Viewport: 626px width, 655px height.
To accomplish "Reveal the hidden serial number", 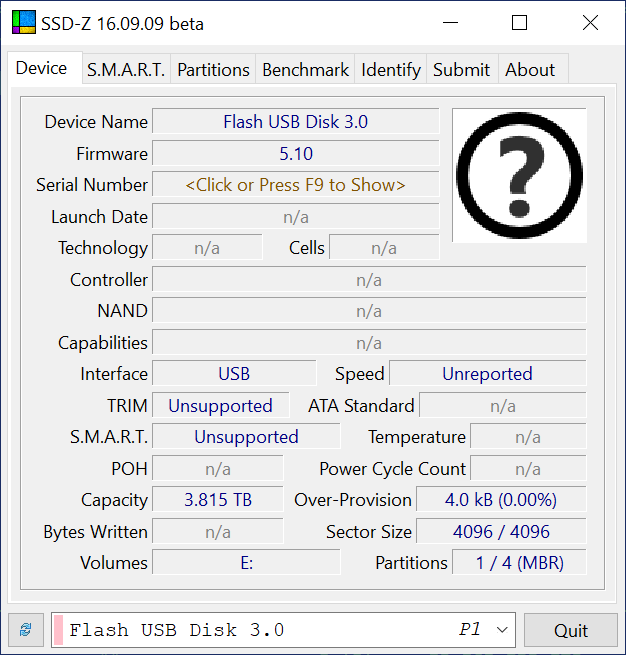I will pyautogui.click(x=295, y=185).
